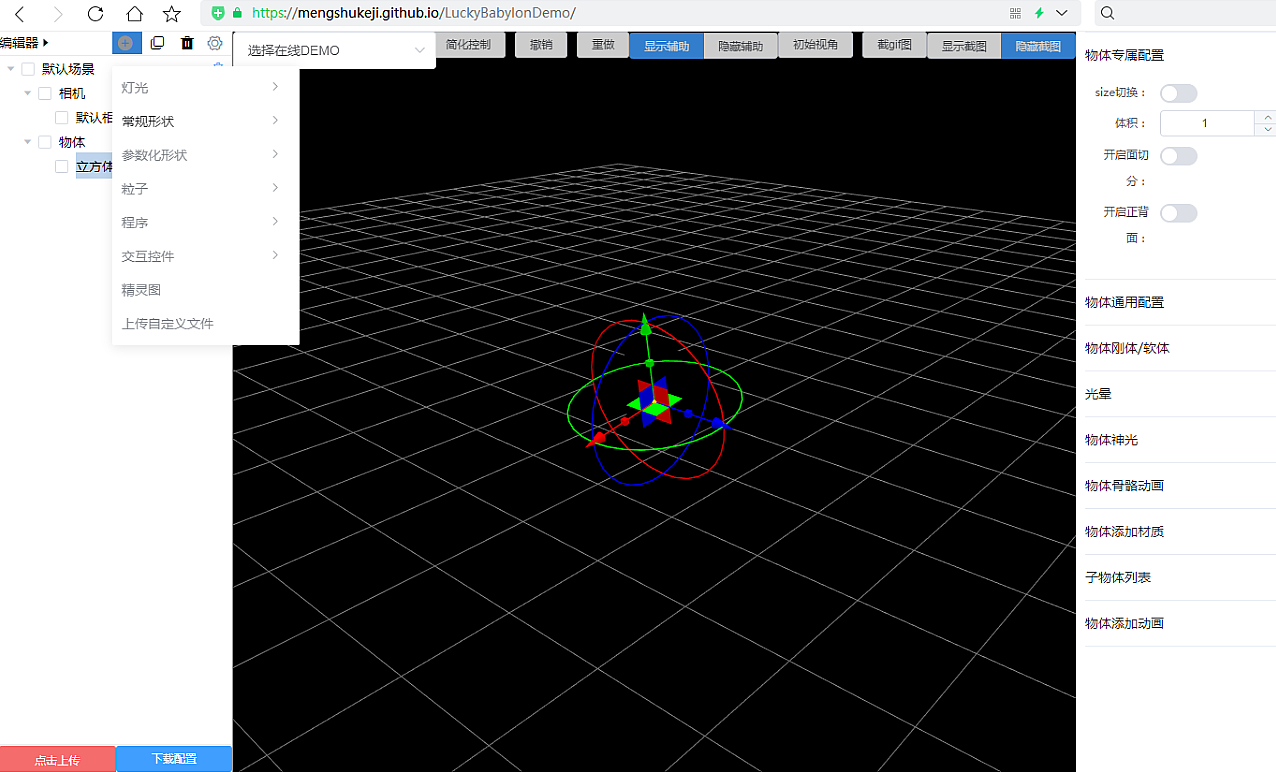Open browser home page icon
This screenshot has height=772, width=1276.
[134, 14]
